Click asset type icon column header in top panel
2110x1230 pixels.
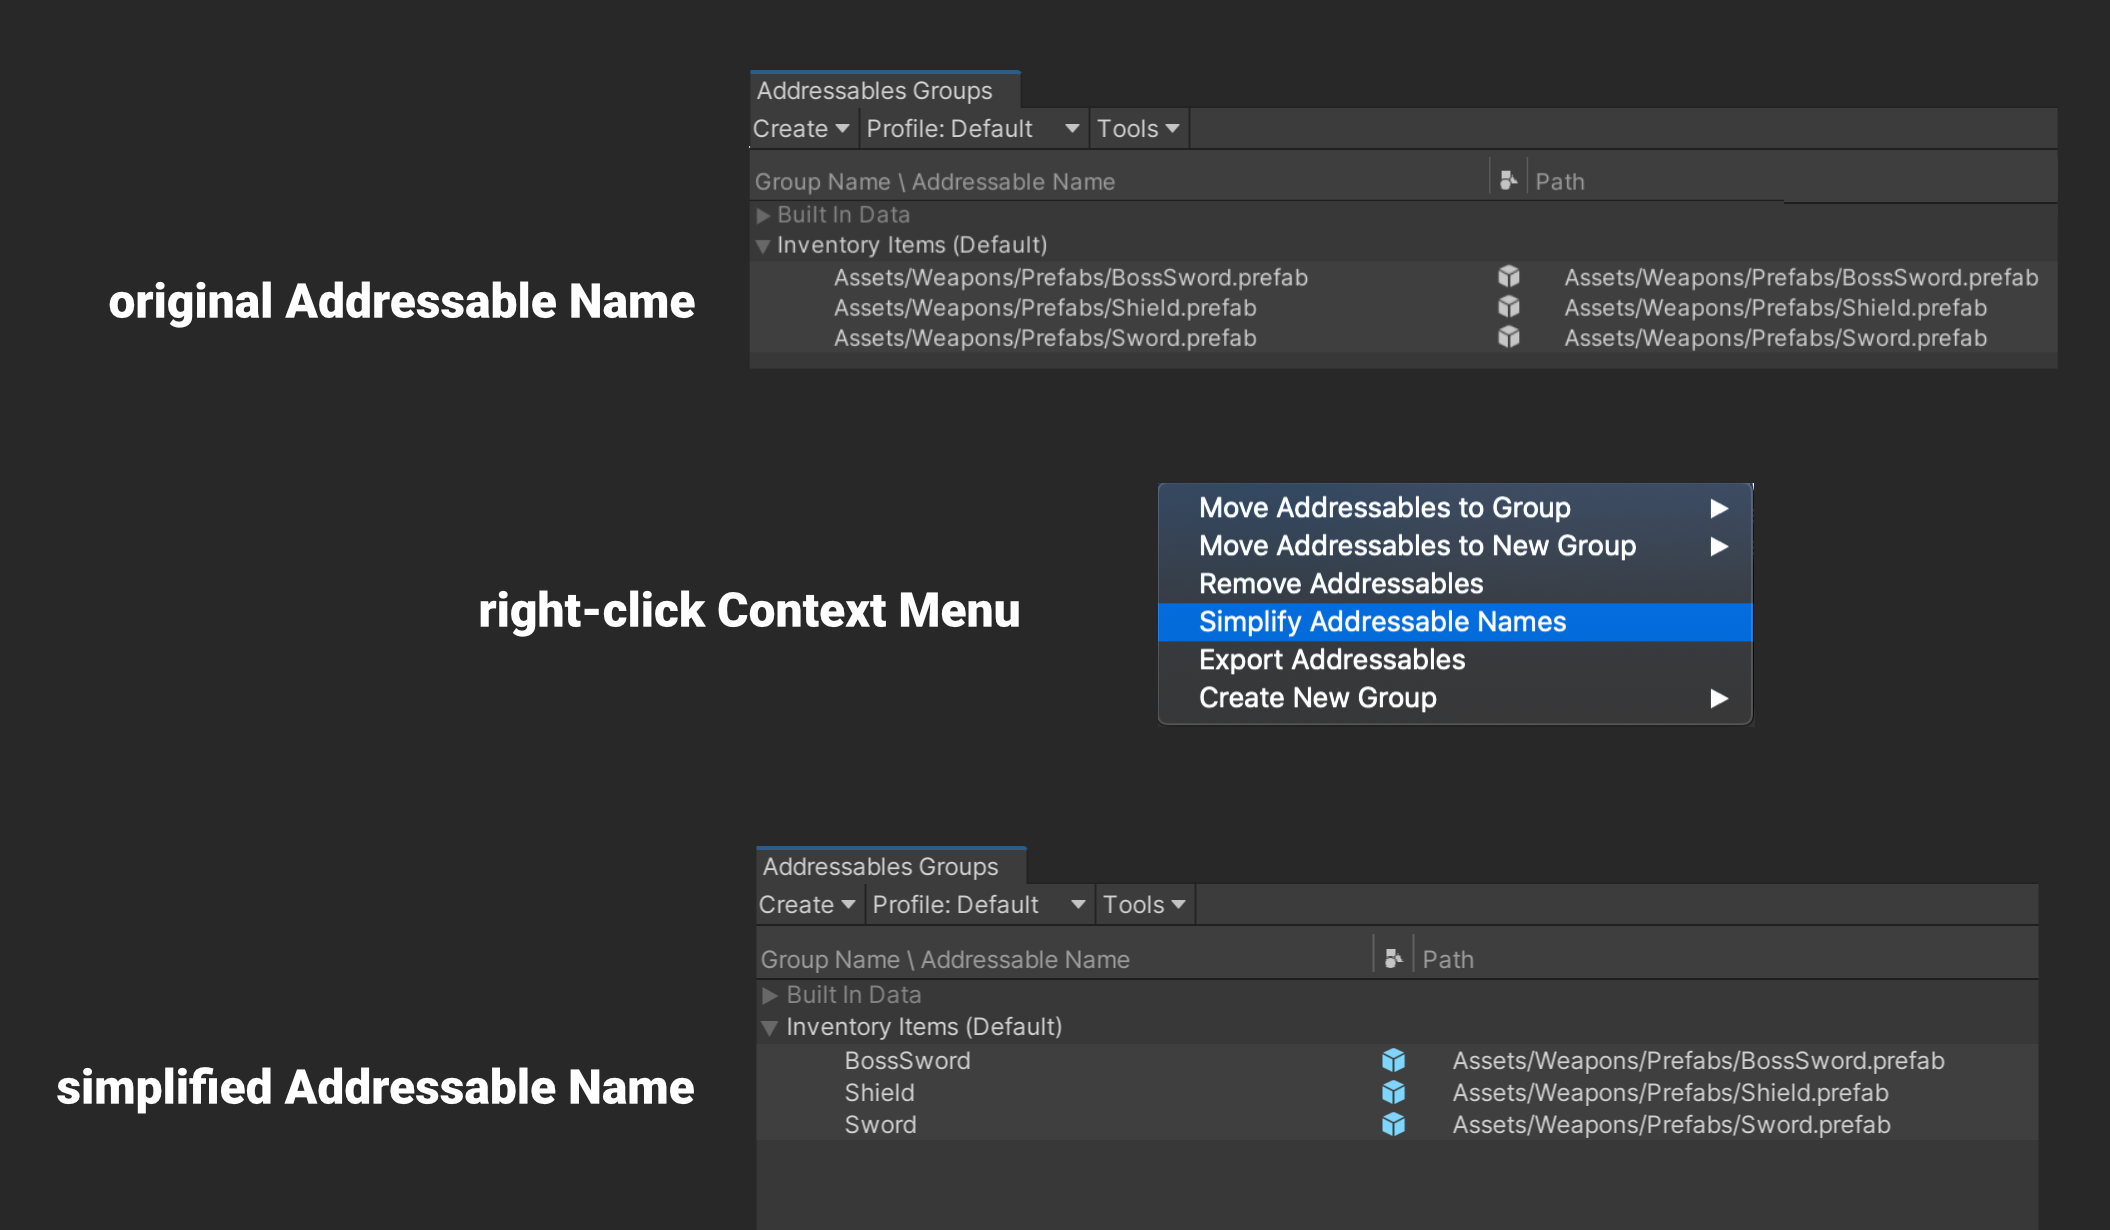click(1508, 181)
